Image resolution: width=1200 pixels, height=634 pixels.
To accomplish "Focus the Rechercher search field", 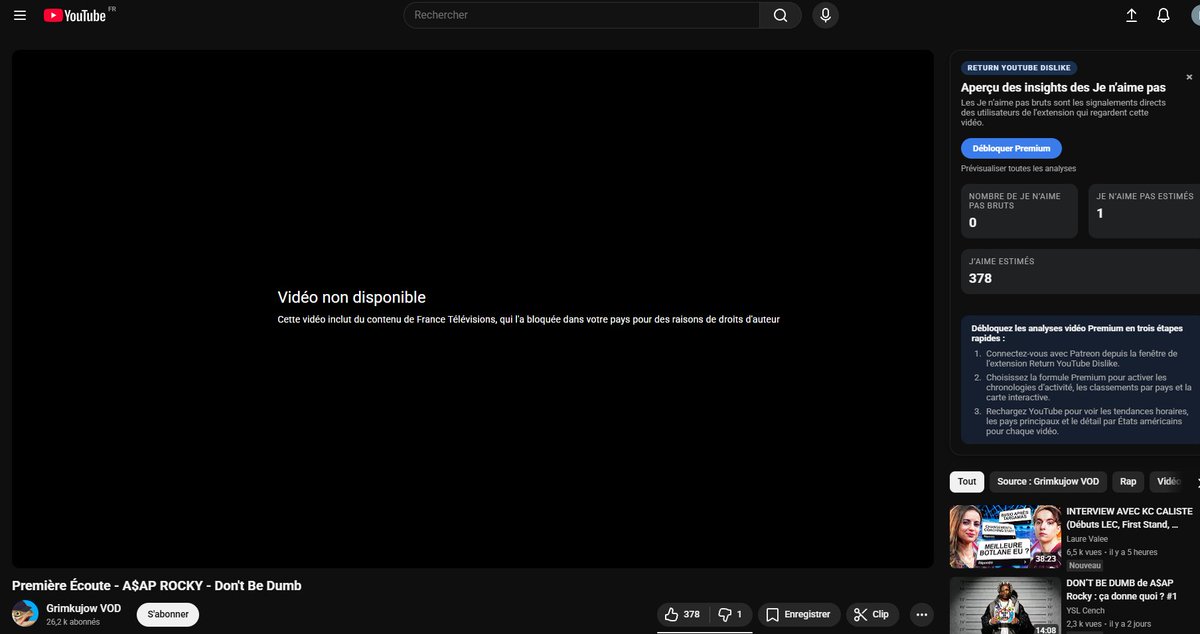I will pos(581,15).
